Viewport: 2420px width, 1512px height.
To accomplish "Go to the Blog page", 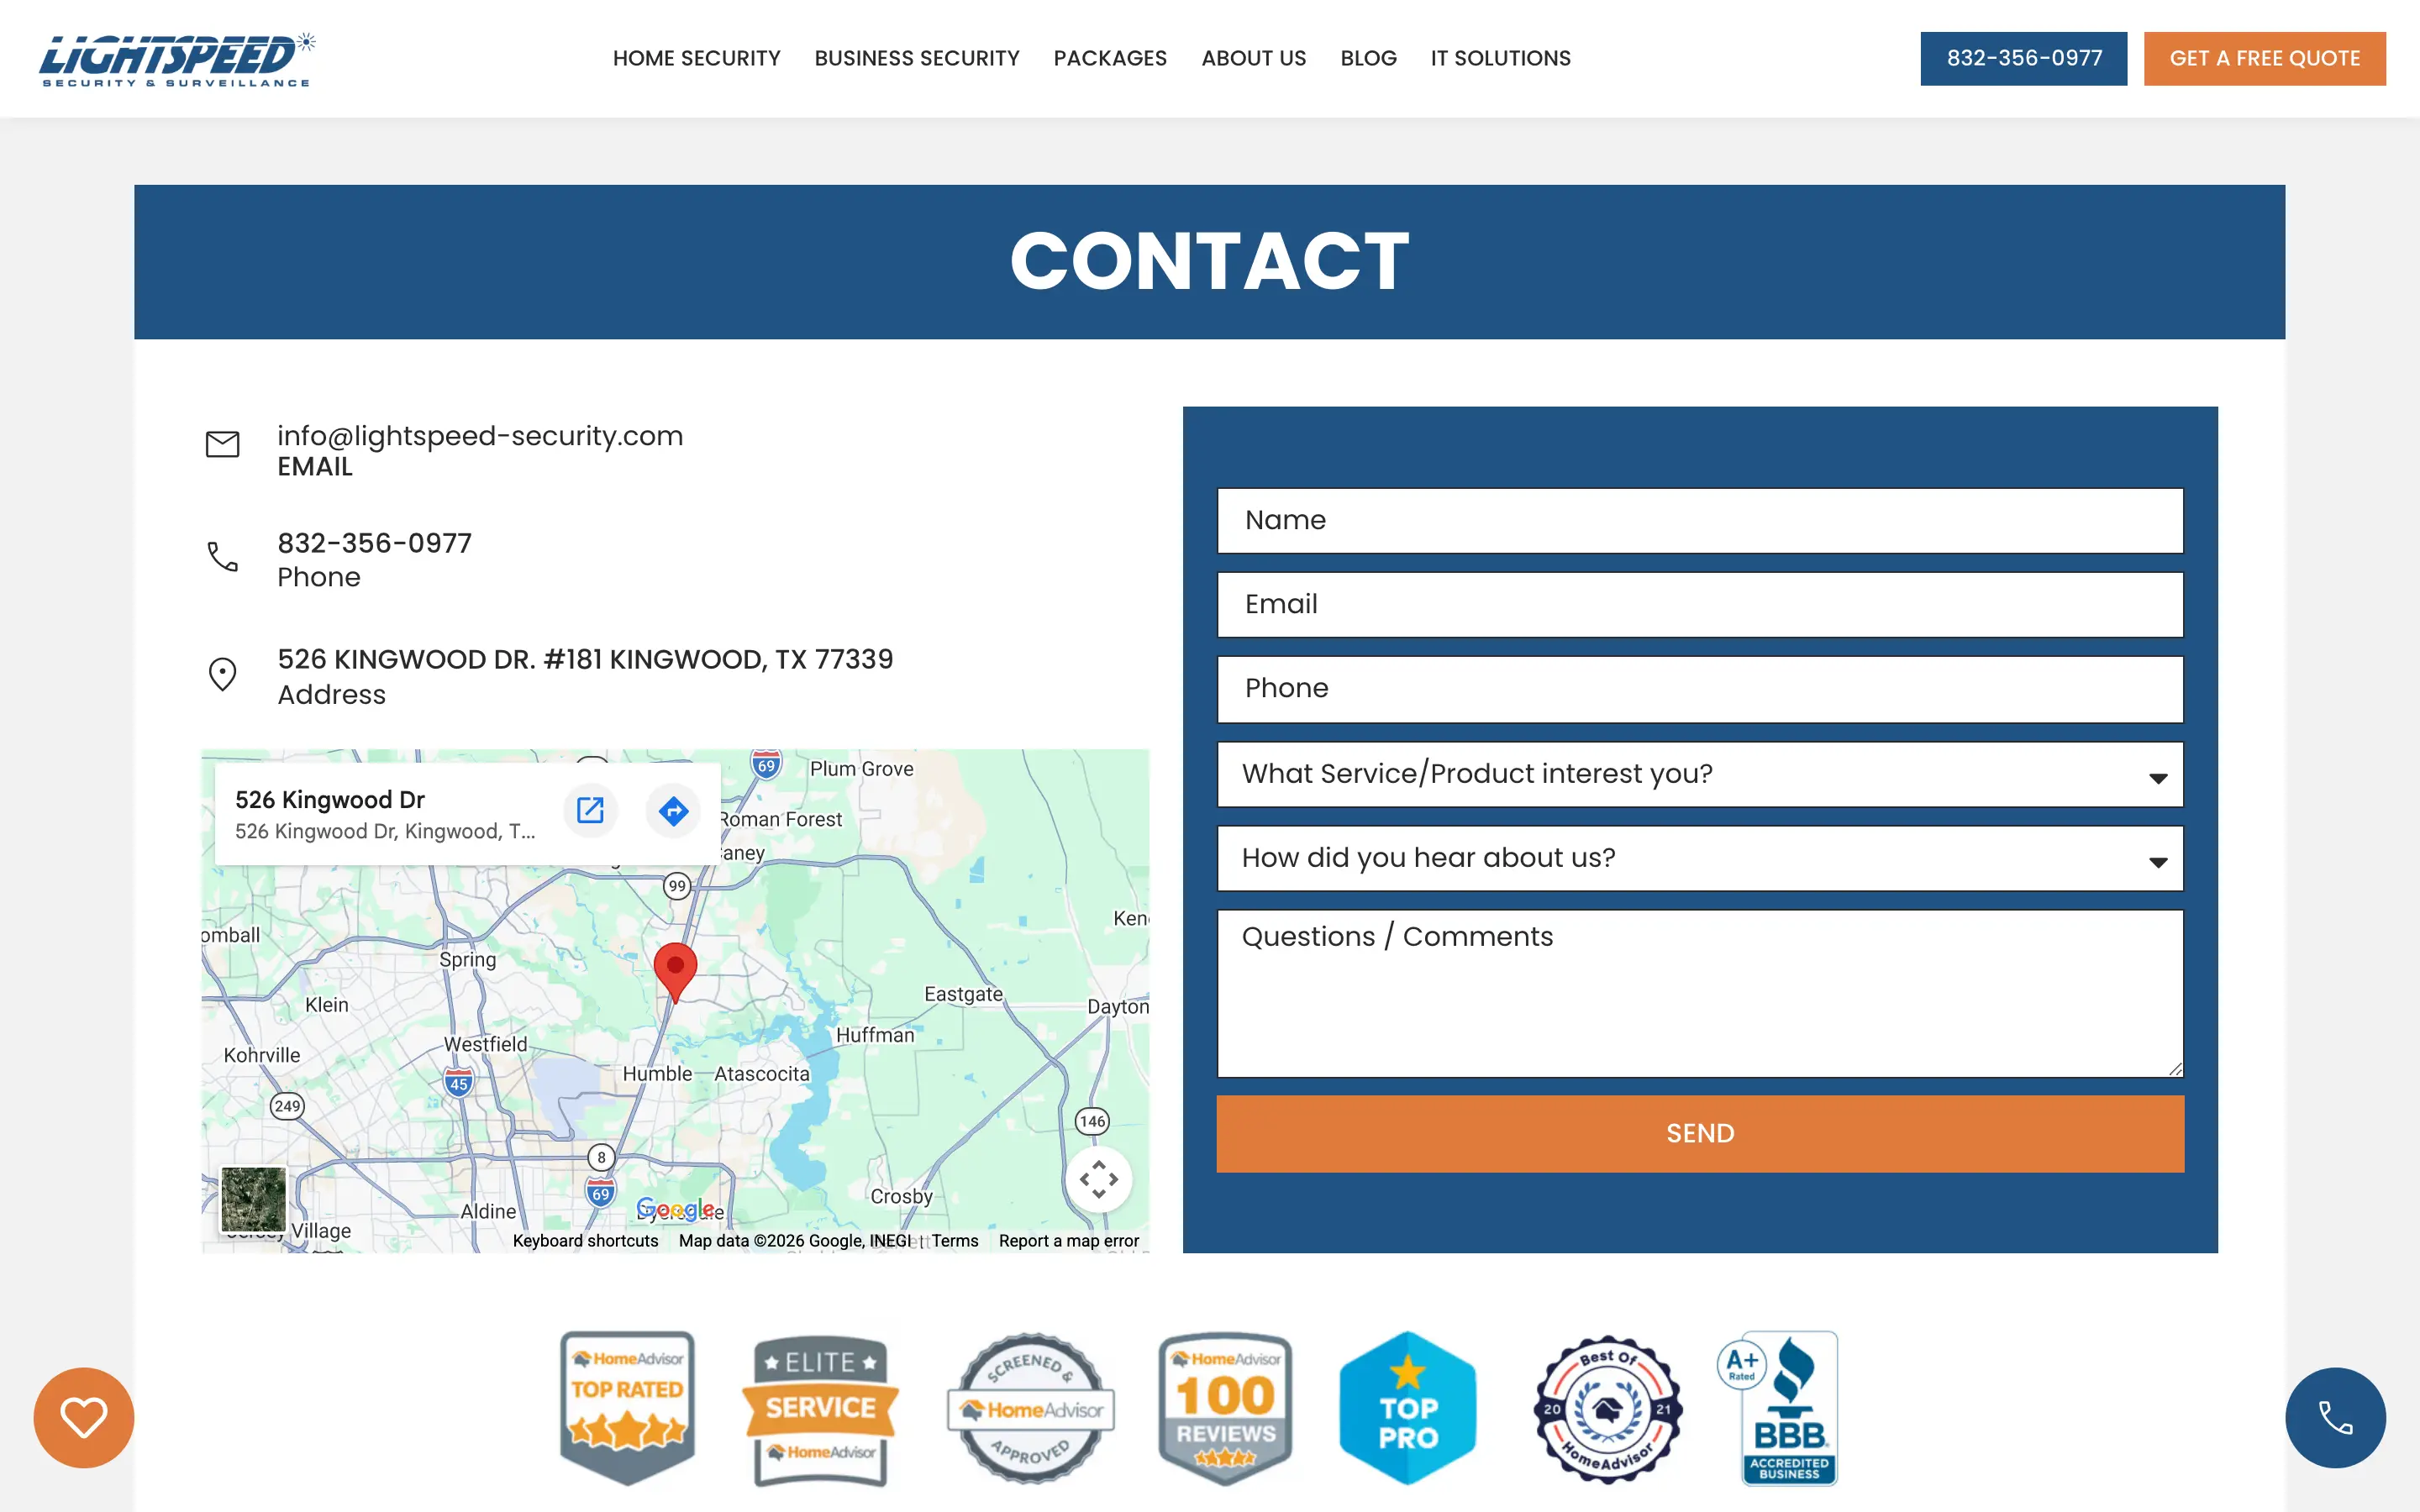I will click(x=1368, y=58).
